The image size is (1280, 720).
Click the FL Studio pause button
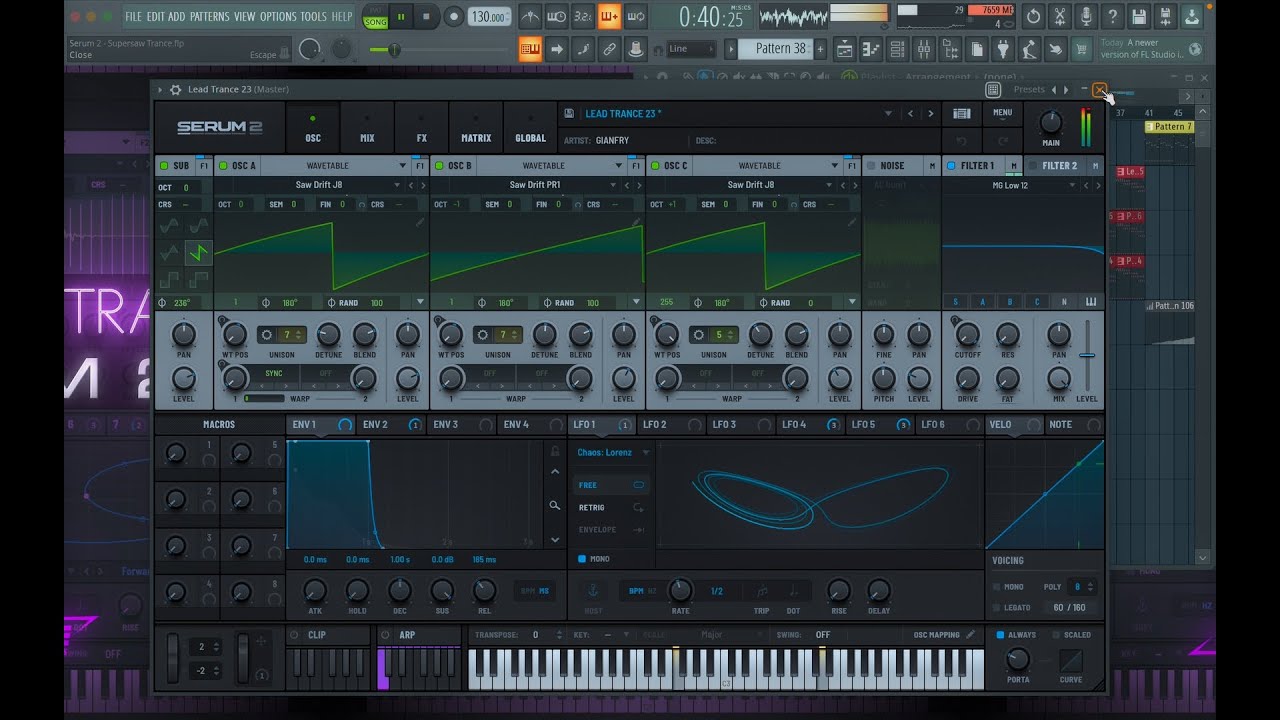pyautogui.click(x=401, y=17)
